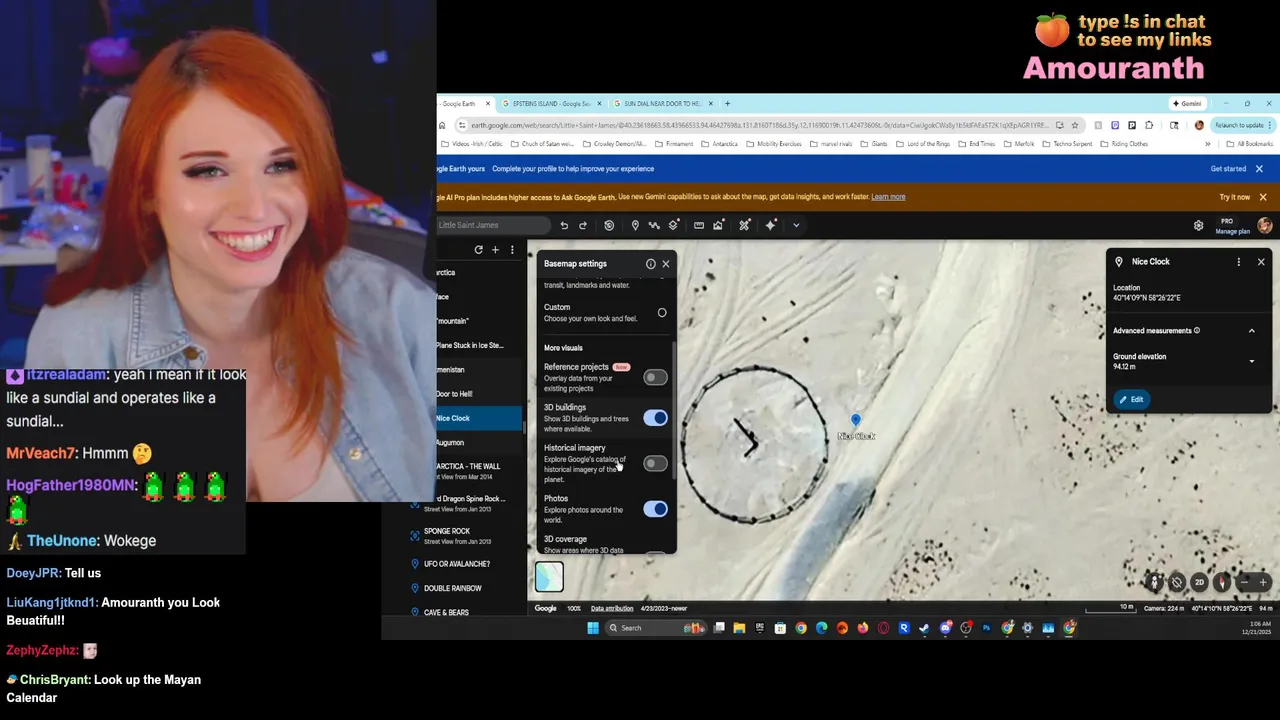This screenshot has height=720, width=1280.
Task: Click the Manage plan PRO link
Action: coord(1232,231)
